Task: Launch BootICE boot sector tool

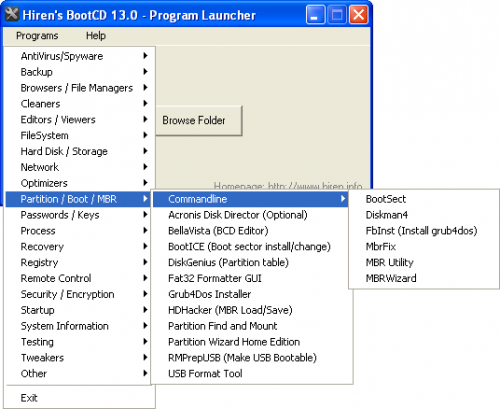Action: 252,247
